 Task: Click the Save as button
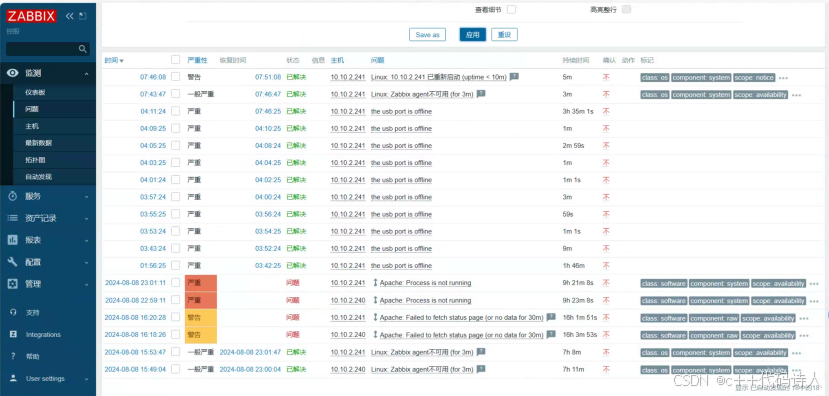(x=427, y=34)
